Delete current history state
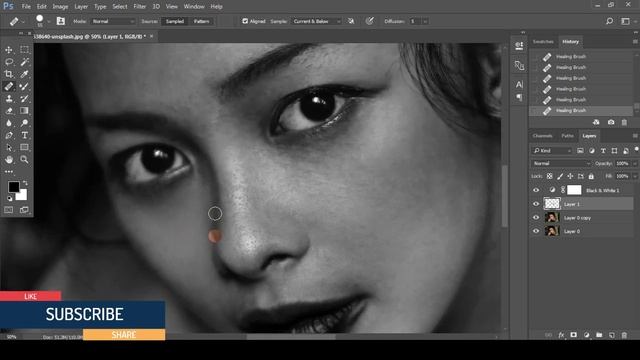Screen dimensions: 640x360 pyautogui.click(x=624, y=122)
